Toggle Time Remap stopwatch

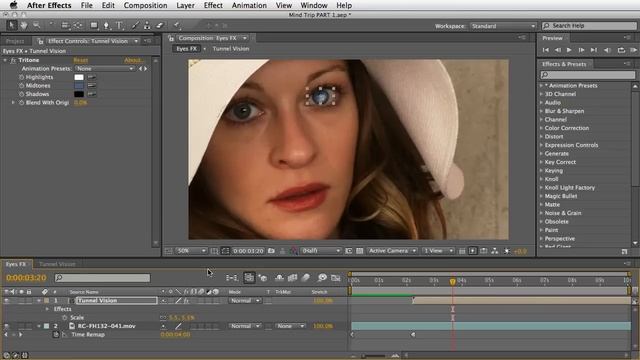pos(56,335)
